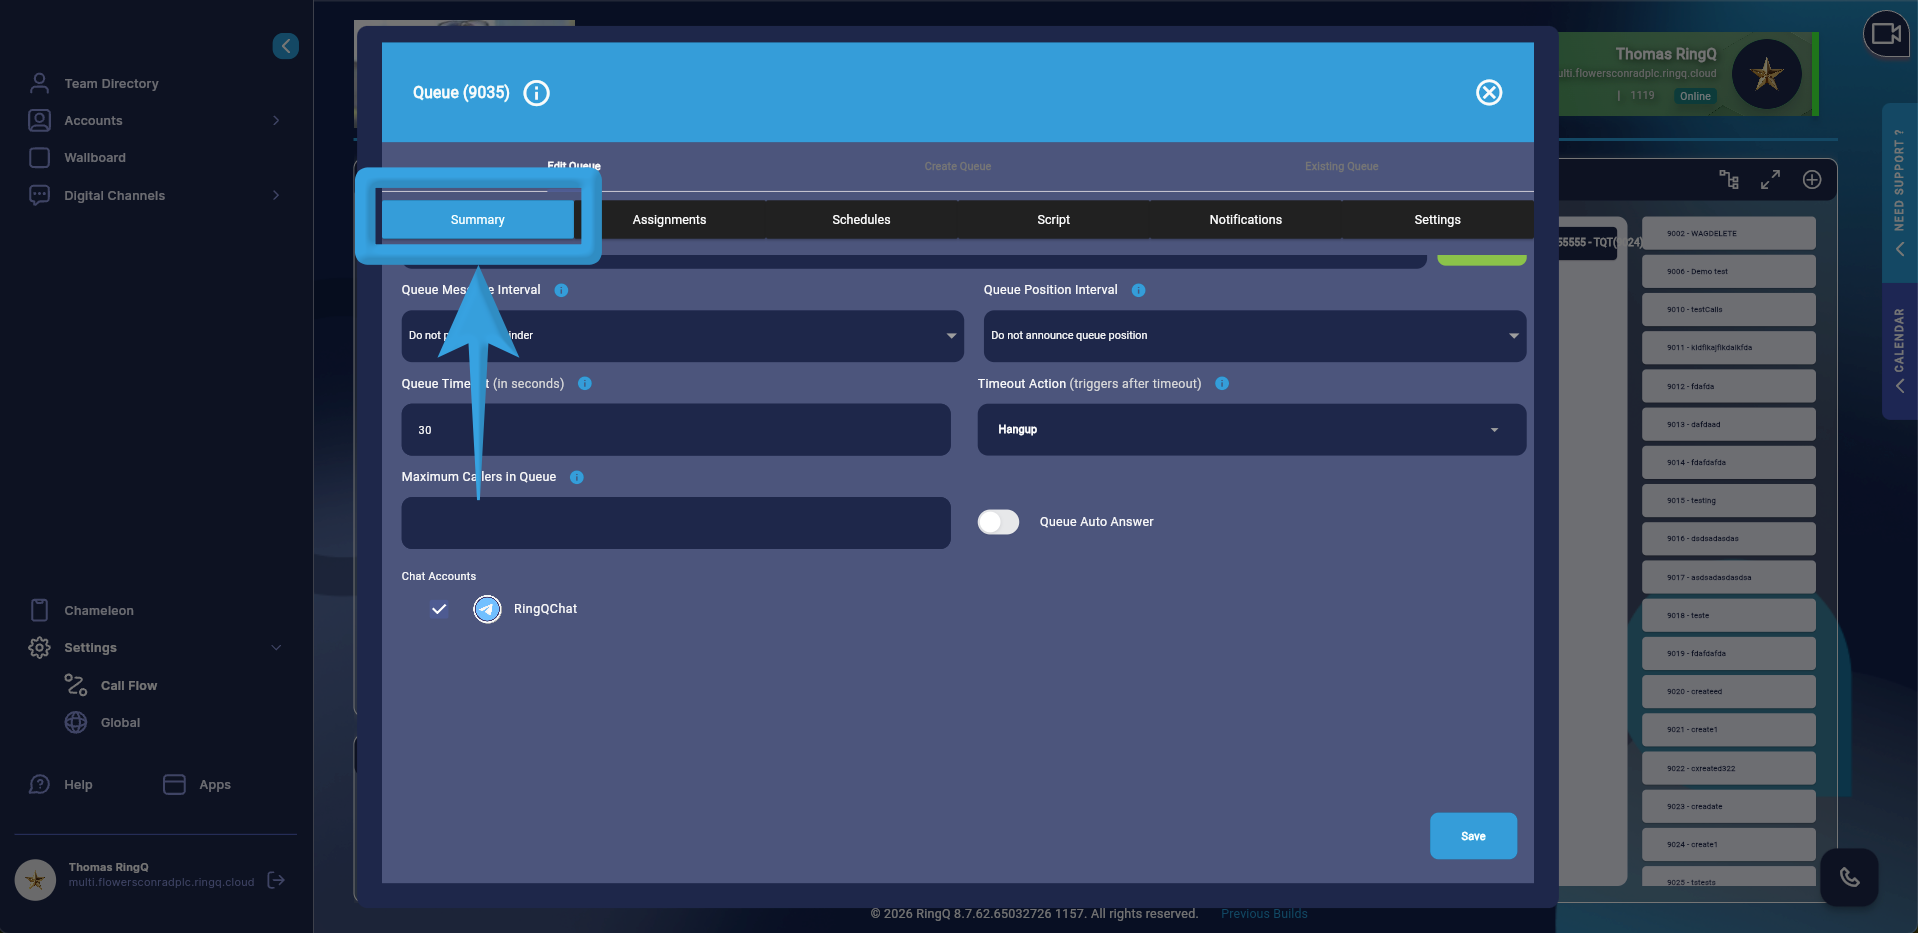This screenshot has width=1918, height=933.
Task: Click the Maximum Callers in Queue info icon
Action: (x=577, y=477)
